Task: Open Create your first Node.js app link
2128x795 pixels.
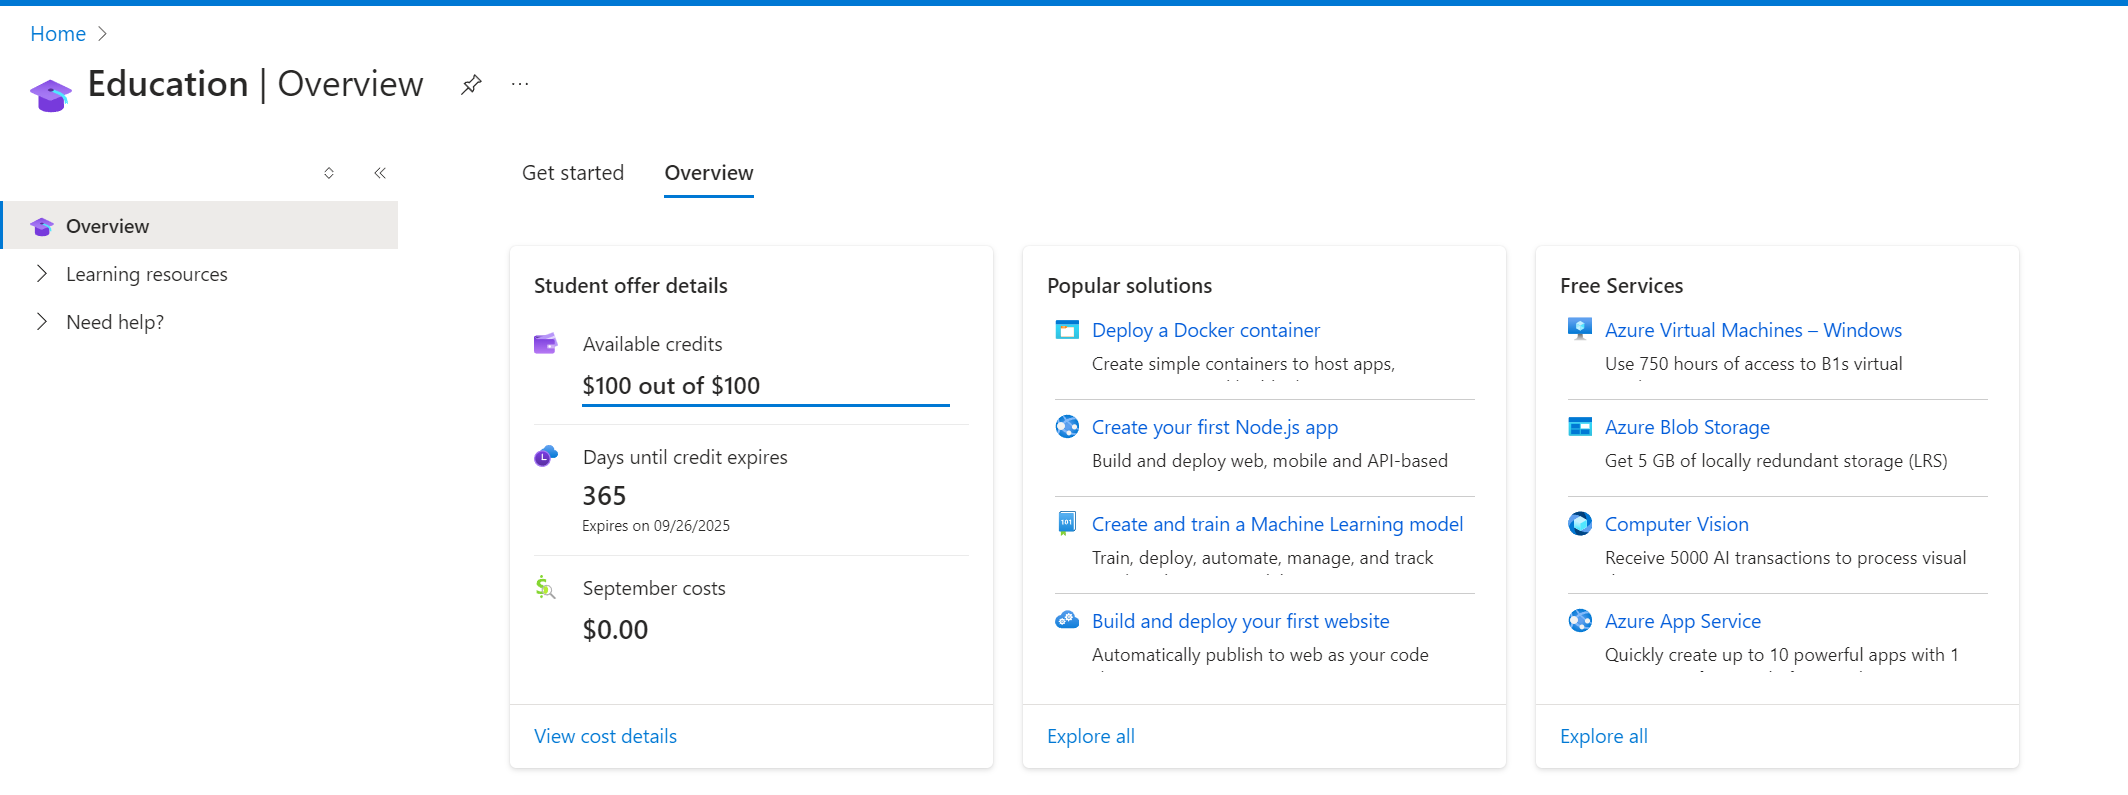Action: [1215, 427]
